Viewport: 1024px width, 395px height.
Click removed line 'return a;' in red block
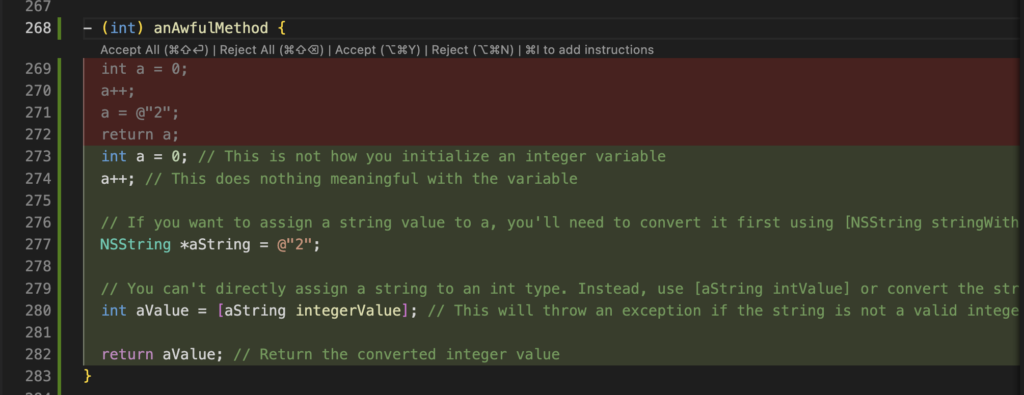(x=140, y=134)
